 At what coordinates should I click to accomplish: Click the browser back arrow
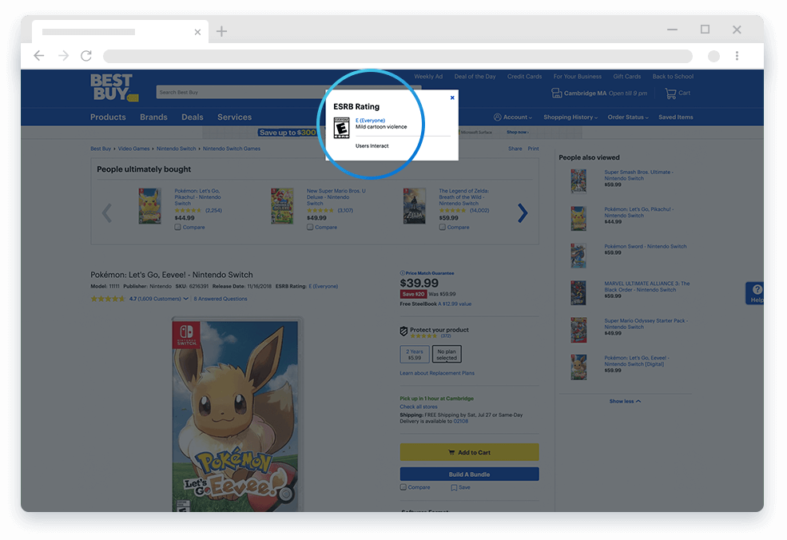point(39,56)
